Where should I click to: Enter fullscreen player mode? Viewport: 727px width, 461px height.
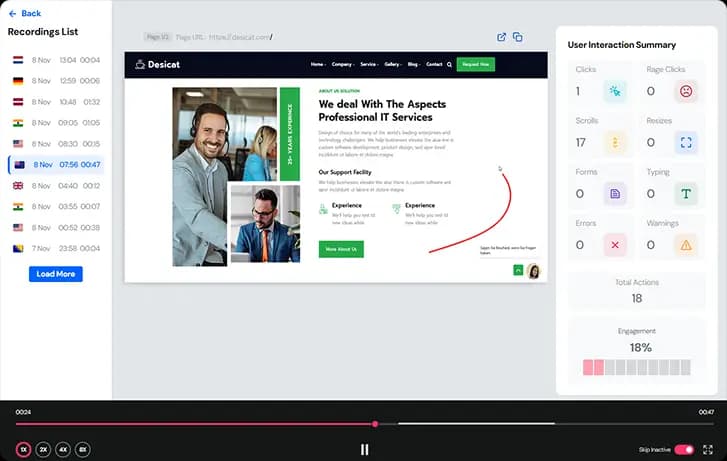[x=708, y=449]
